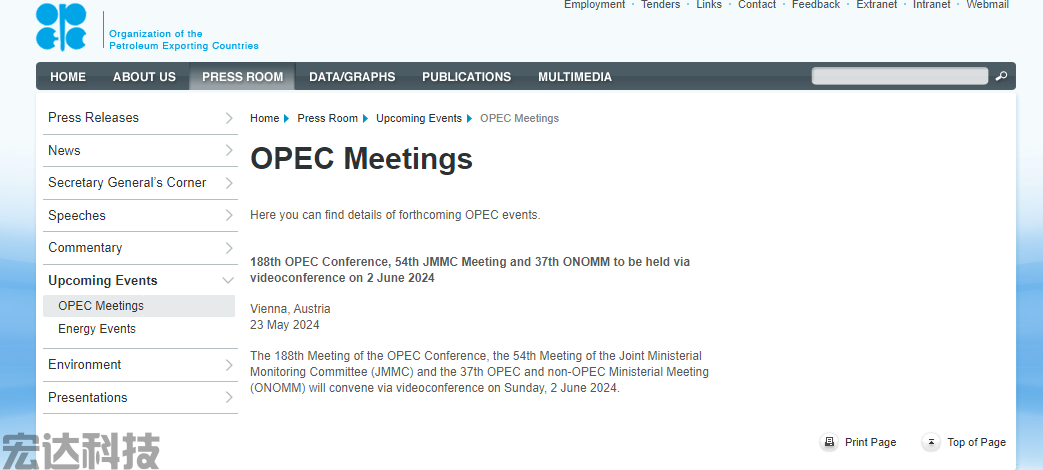Viewport: 1043px width, 470px height.
Task: Click the Print Page printer icon
Action: (x=829, y=442)
